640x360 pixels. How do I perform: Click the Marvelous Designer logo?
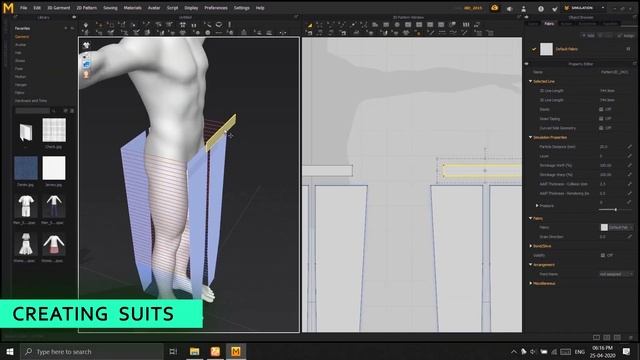8,8
